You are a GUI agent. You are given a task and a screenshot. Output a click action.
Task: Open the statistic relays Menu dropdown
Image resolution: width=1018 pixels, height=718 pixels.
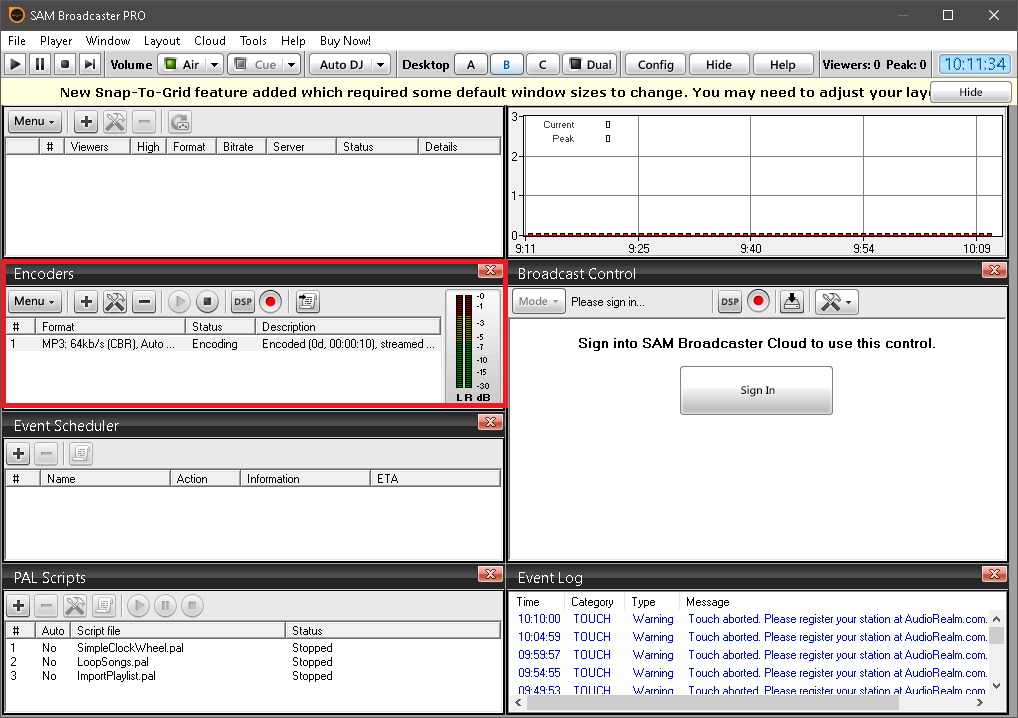(34, 121)
